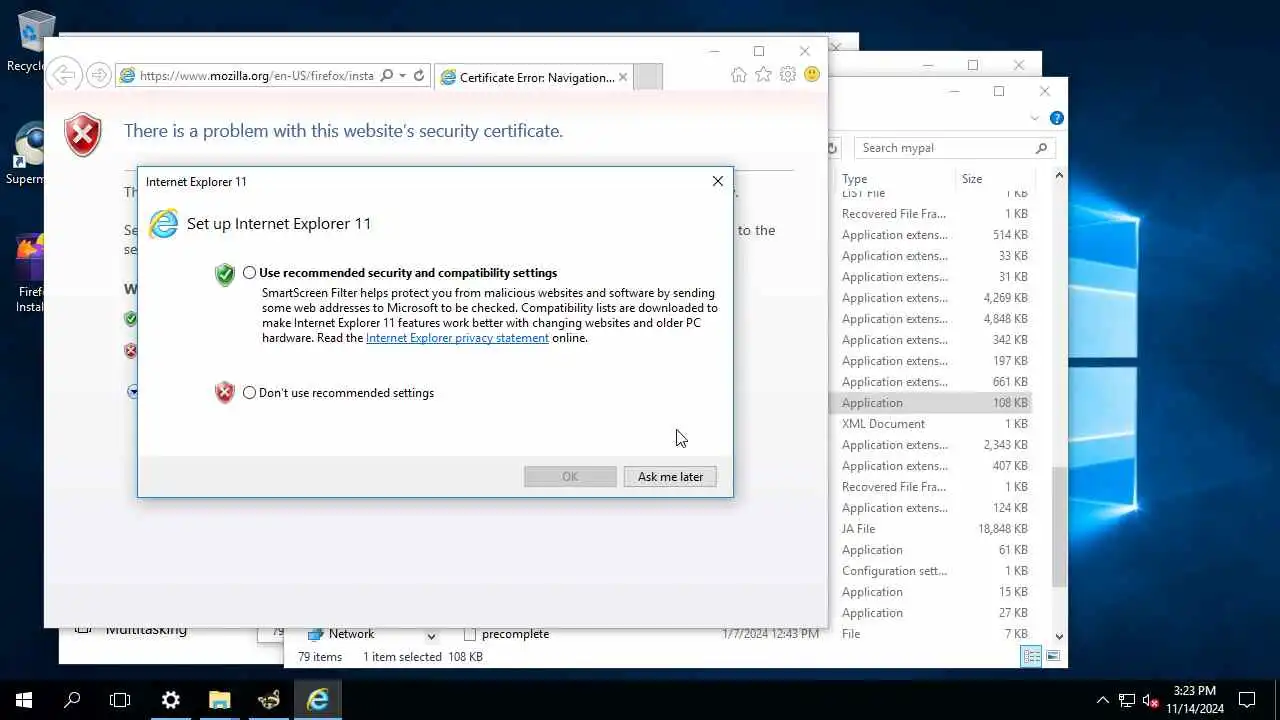Click the 4,848 KB application extension row
The image size is (1280, 720).
pyautogui.click(x=930, y=319)
